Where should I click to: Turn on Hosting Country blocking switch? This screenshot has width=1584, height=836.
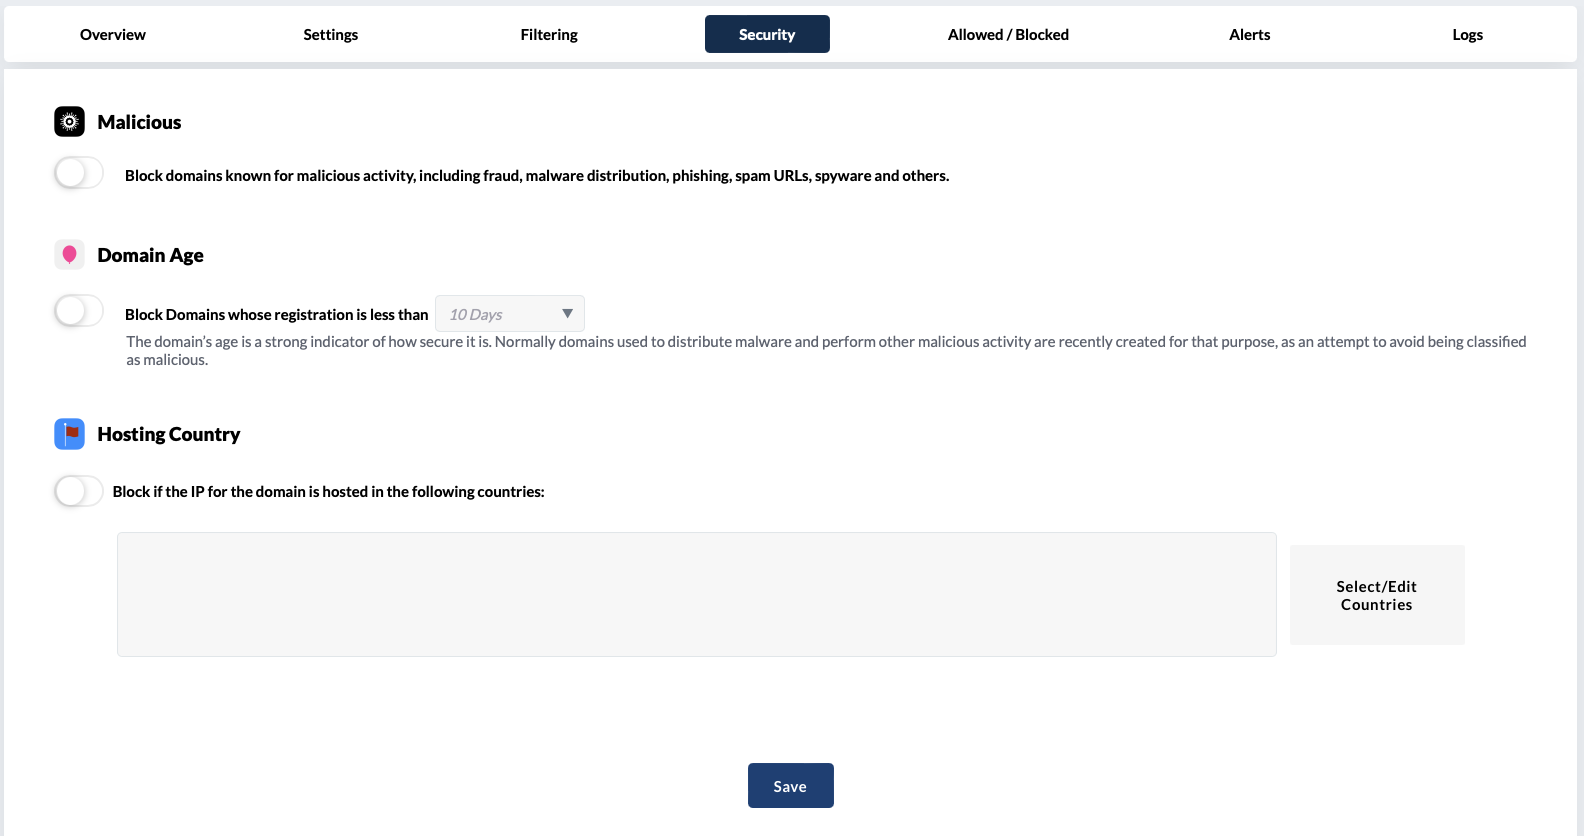(79, 491)
